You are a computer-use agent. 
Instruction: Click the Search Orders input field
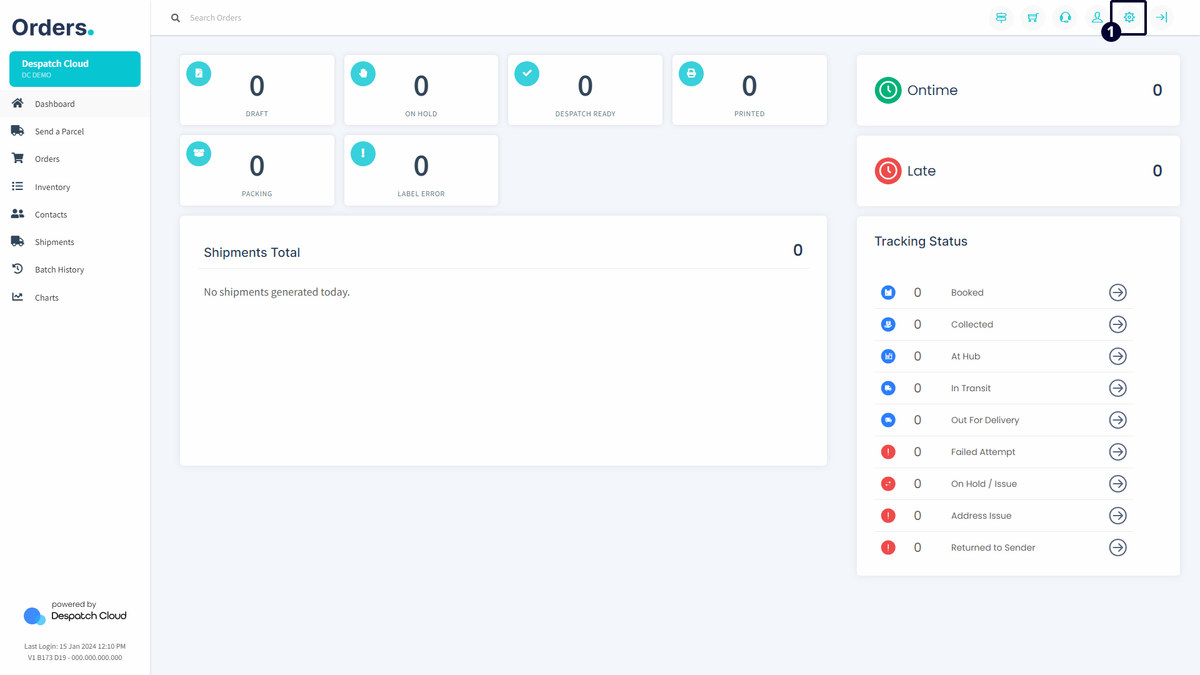pyautogui.click(x=400, y=18)
